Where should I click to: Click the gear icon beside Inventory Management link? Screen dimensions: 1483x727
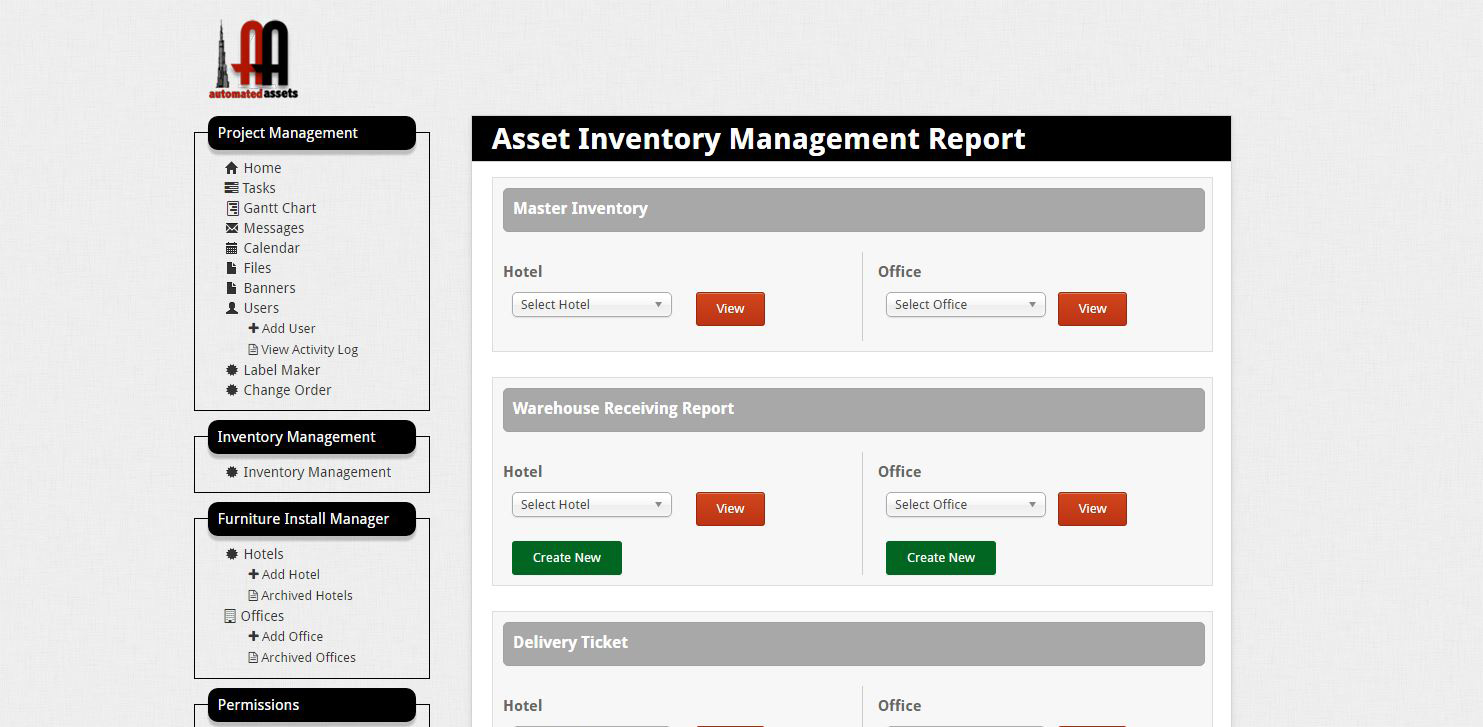tap(232, 472)
